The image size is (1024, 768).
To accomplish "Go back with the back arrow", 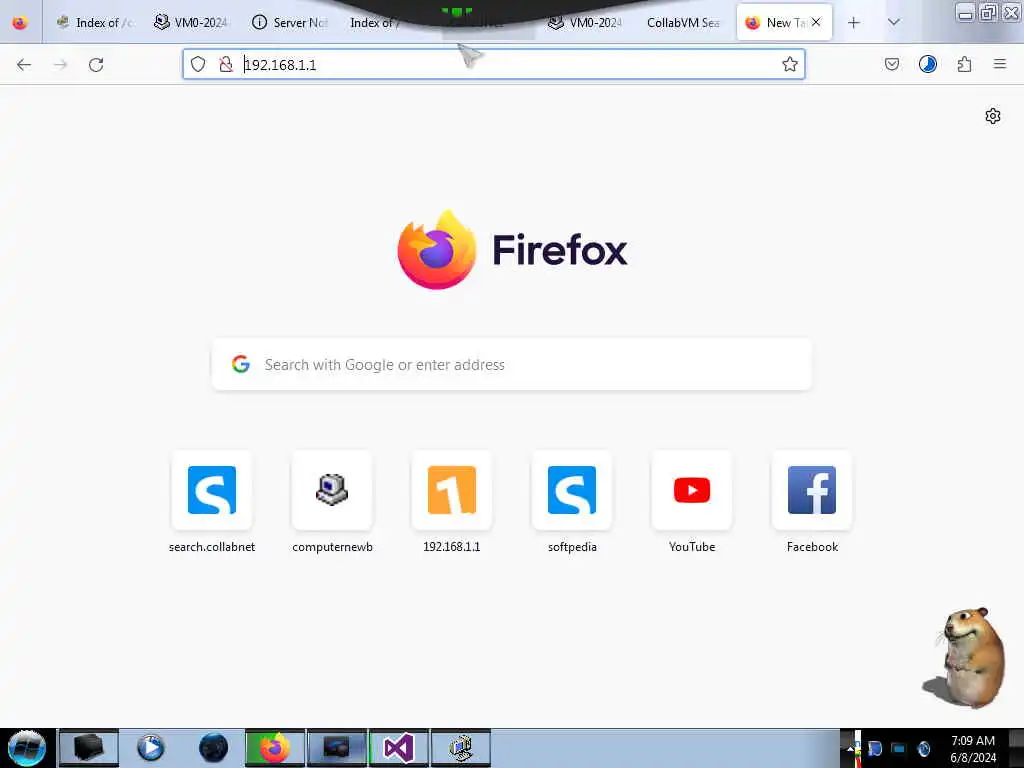I will [x=24, y=64].
